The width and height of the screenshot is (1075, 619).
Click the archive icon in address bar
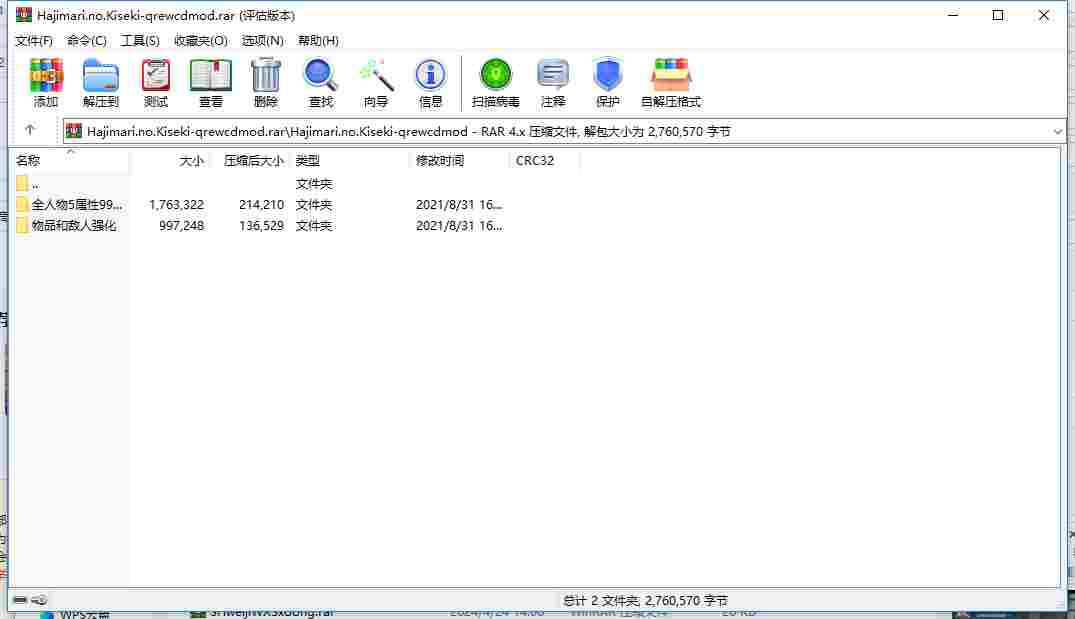click(x=74, y=131)
